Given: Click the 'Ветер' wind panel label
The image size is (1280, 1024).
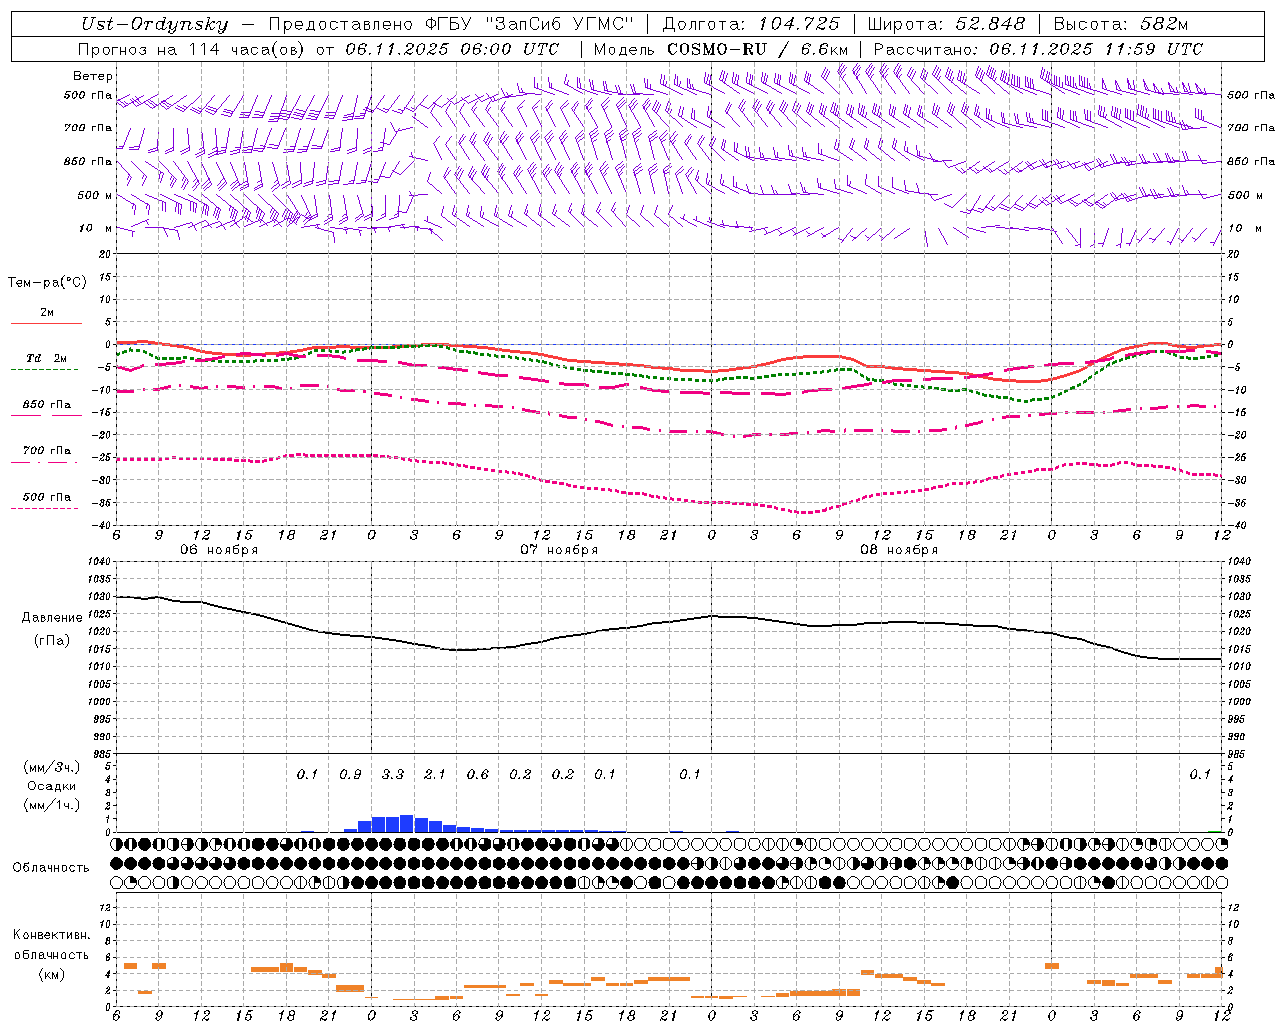Looking at the screenshot, I should coord(93,76).
